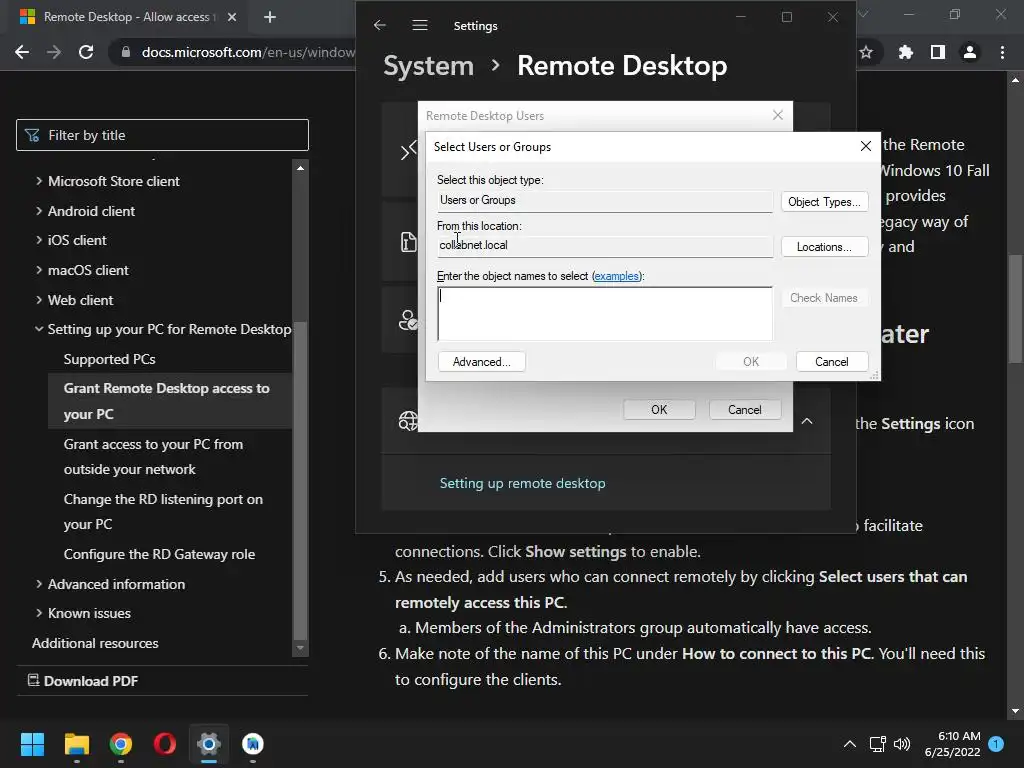Click the object names text box
The image size is (1024, 768).
(x=605, y=313)
